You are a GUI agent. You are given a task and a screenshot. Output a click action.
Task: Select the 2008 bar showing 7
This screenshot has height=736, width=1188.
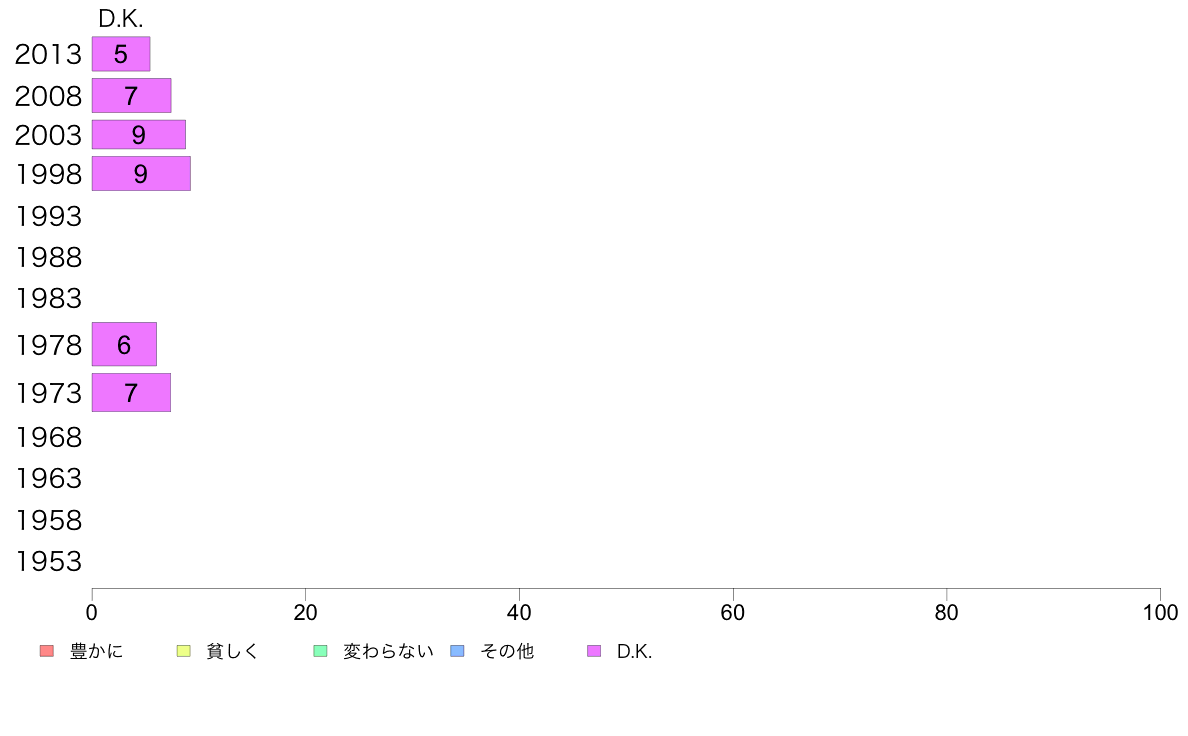[132, 96]
